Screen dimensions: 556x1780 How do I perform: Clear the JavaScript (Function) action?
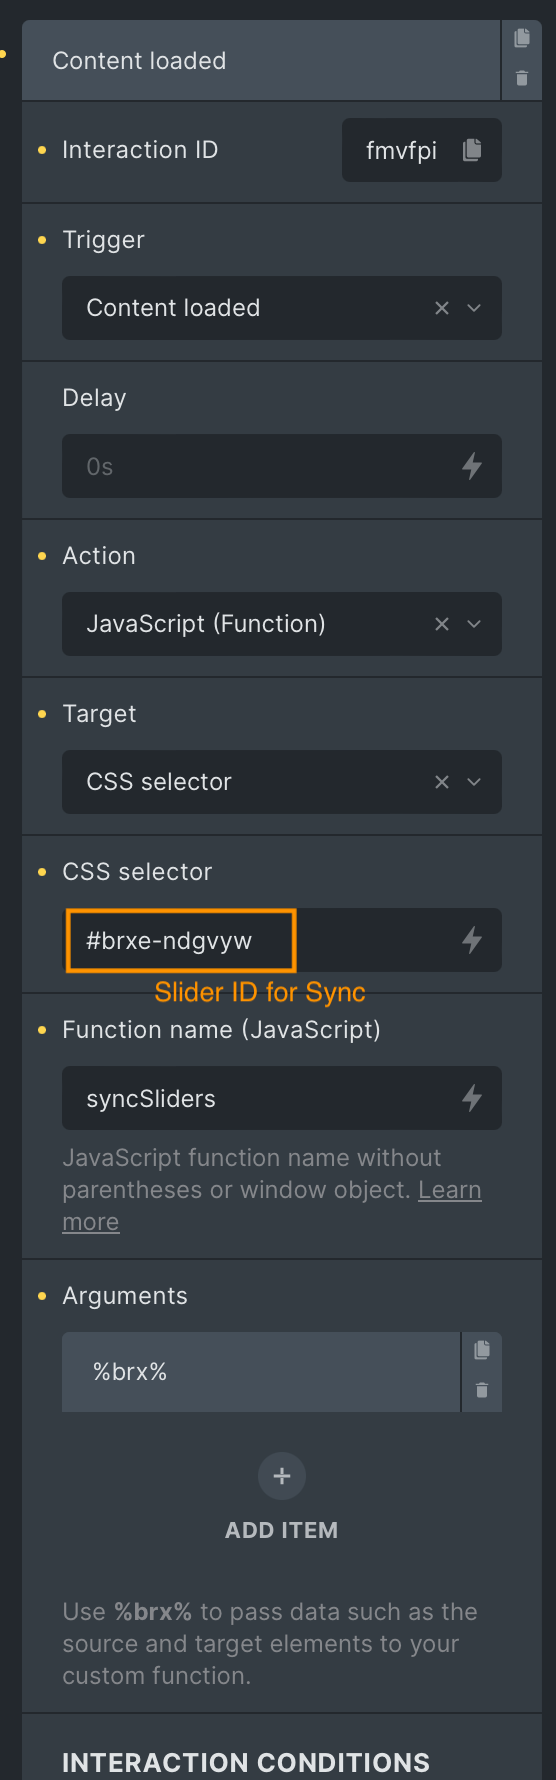pyautogui.click(x=442, y=624)
